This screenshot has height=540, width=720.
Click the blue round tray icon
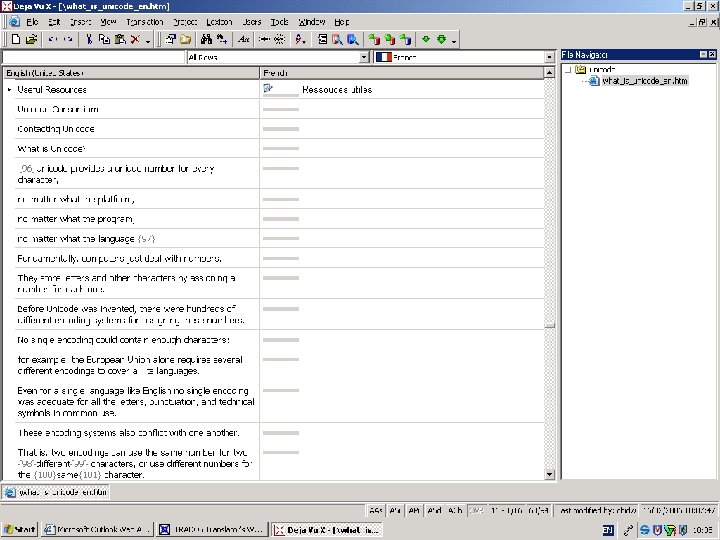(x=645, y=530)
